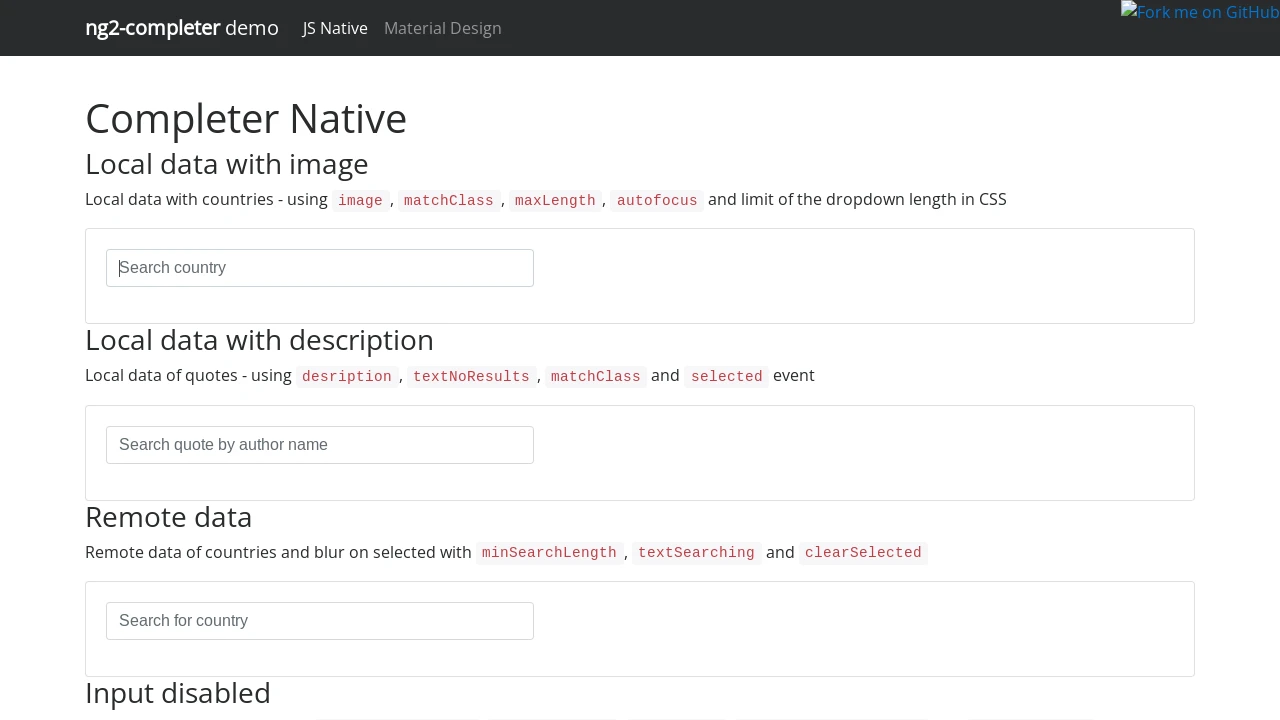Viewport: 1280px width, 720px height.
Task: Click the Search quote by author name field
Action: pyautogui.click(x=320, y=445)
